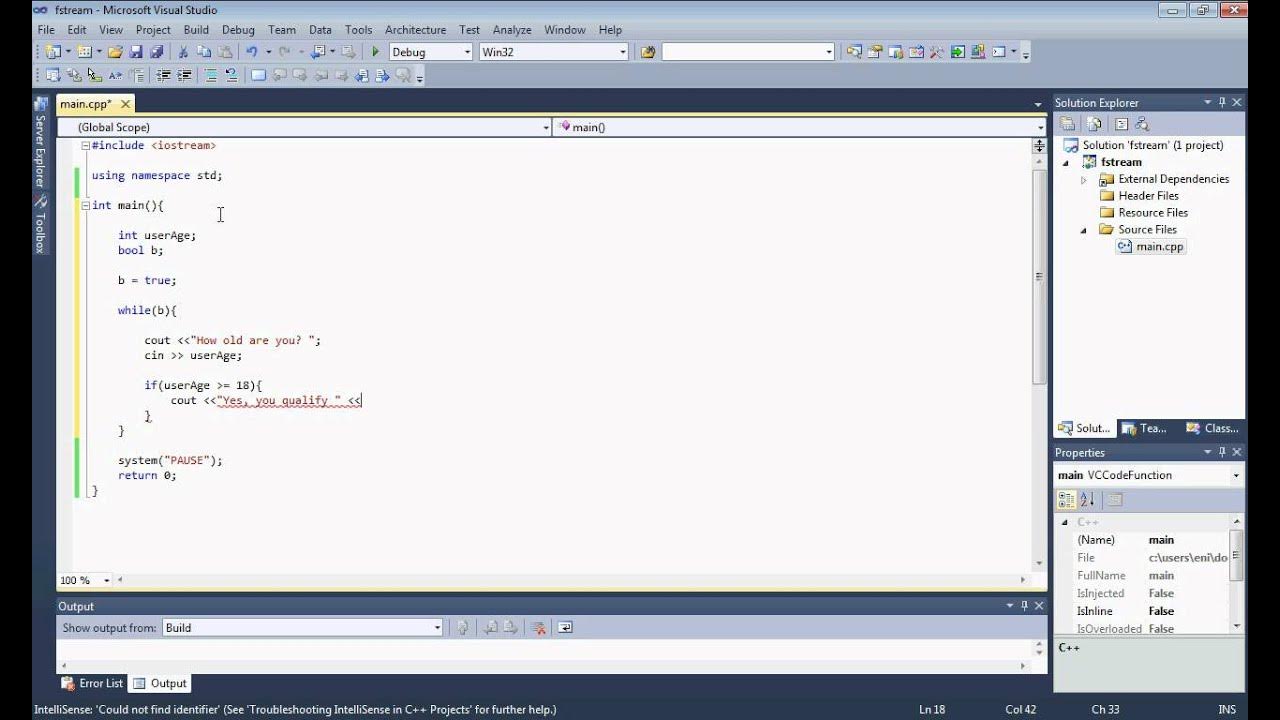Select the Header Files folder
Viewport: 1280px width, 720px height.
click(x=1148, y=196)
